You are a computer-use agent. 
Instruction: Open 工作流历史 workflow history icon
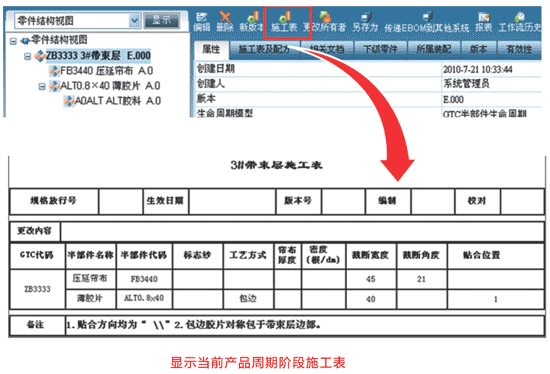click(x=520, y=22)
